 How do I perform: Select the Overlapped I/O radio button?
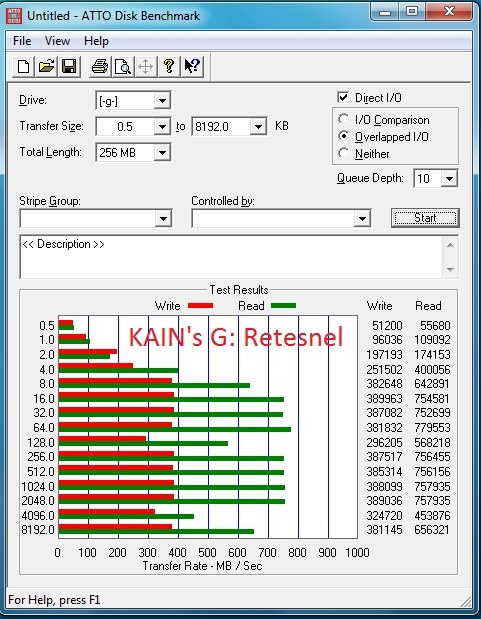point(344,136)
